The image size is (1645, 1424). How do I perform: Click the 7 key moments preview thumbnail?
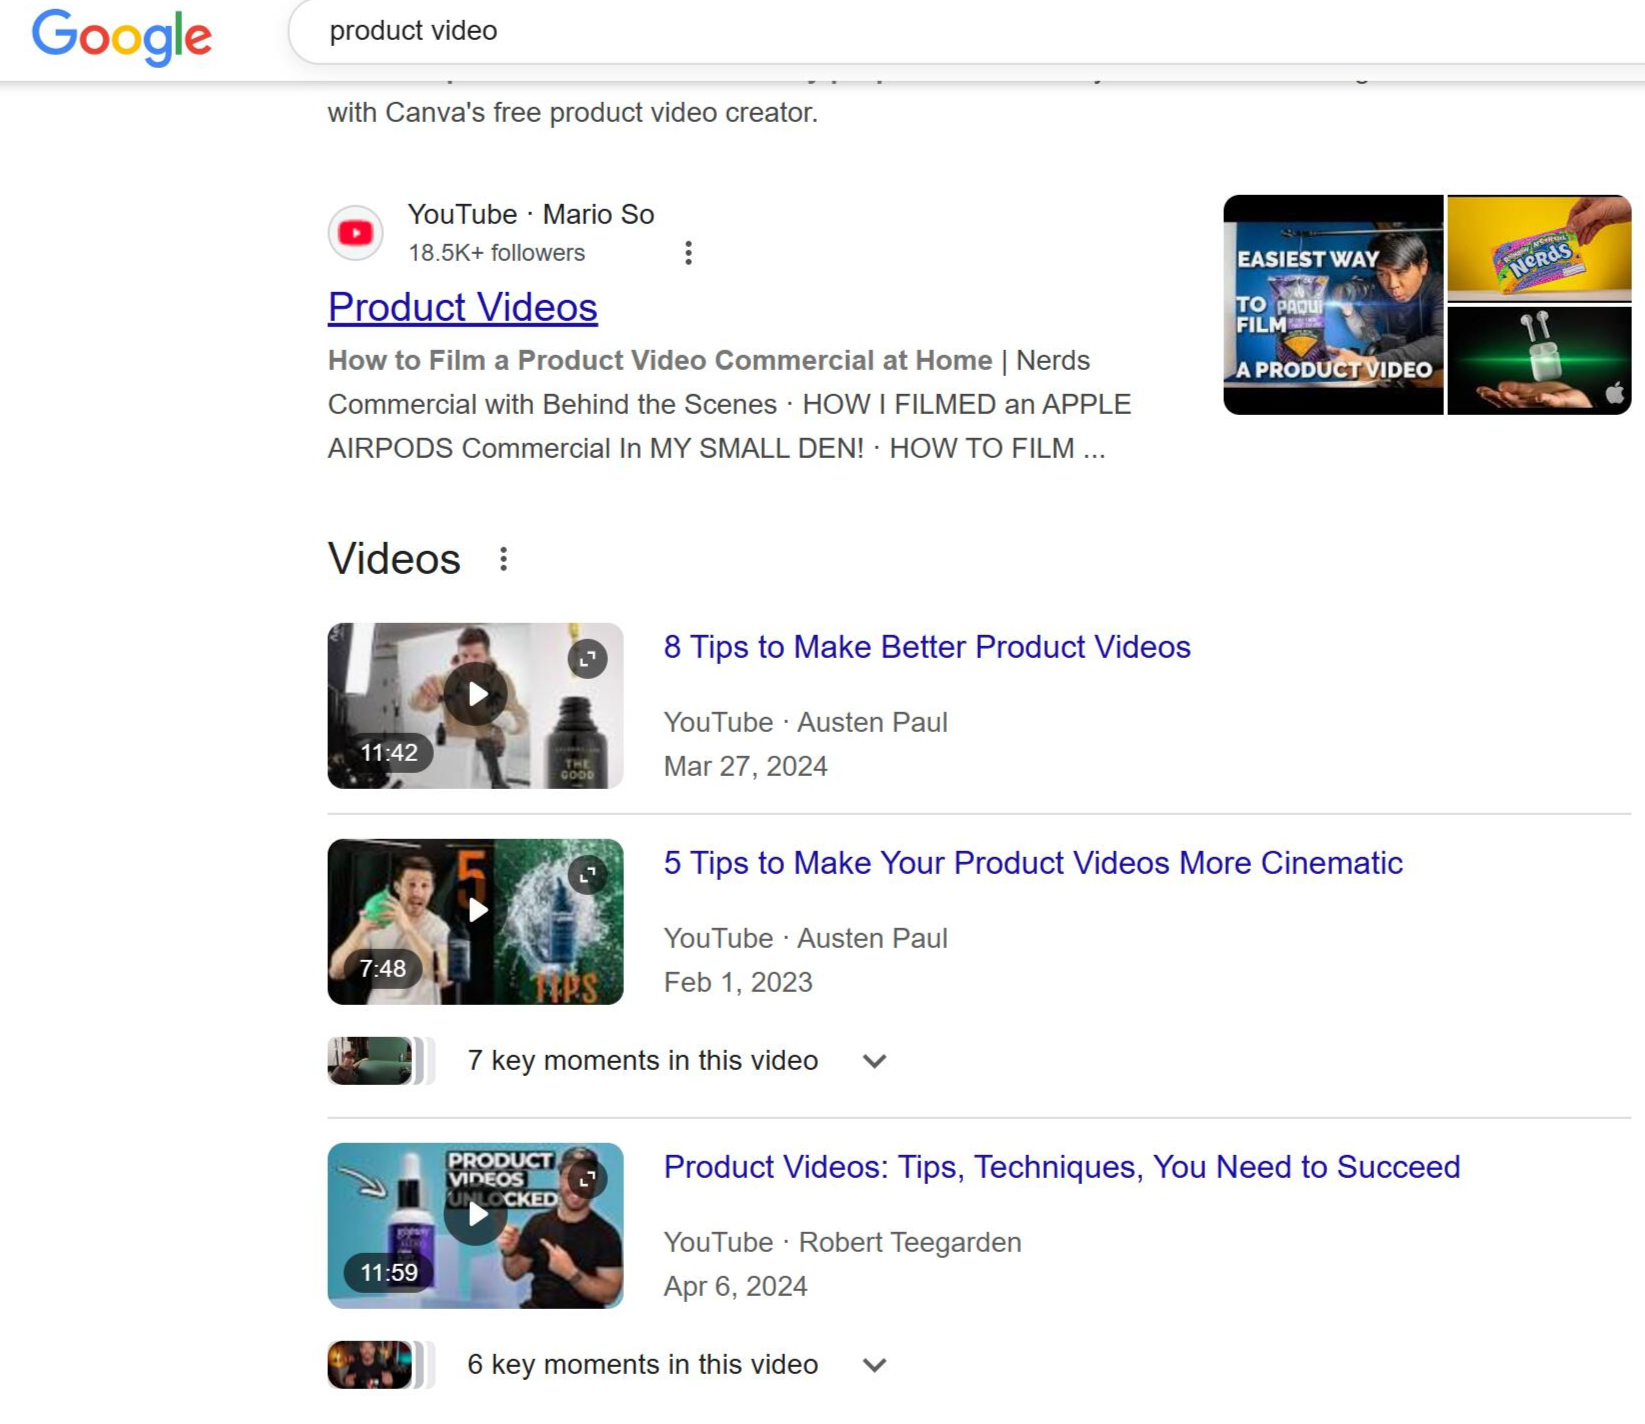tap(380, 1061)
